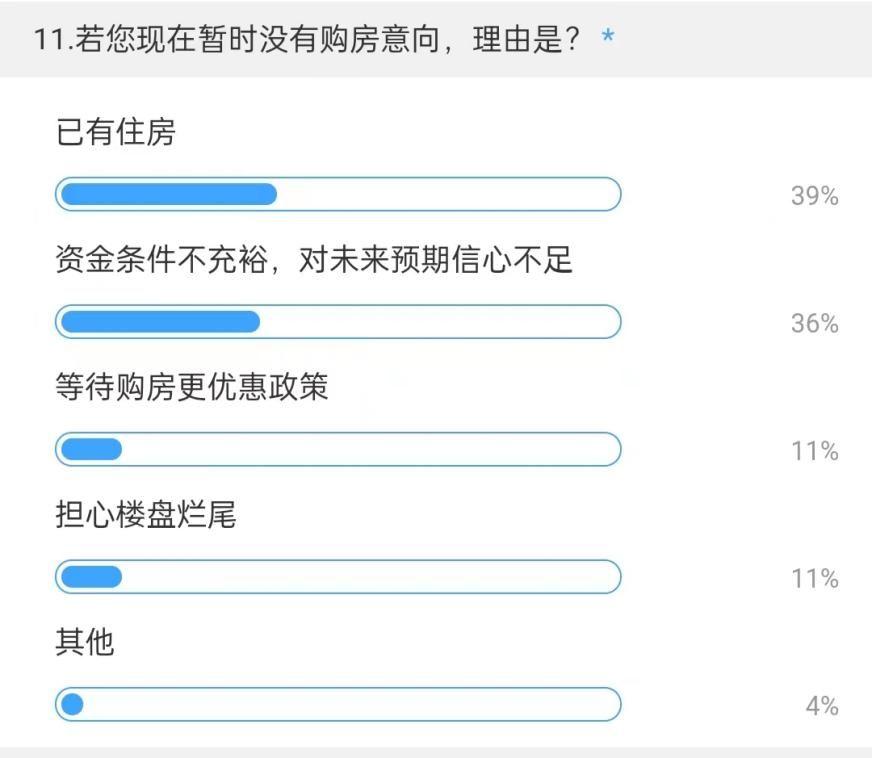Click the 36% percentage value
The image size is (872, 758).
coord(815,323)
